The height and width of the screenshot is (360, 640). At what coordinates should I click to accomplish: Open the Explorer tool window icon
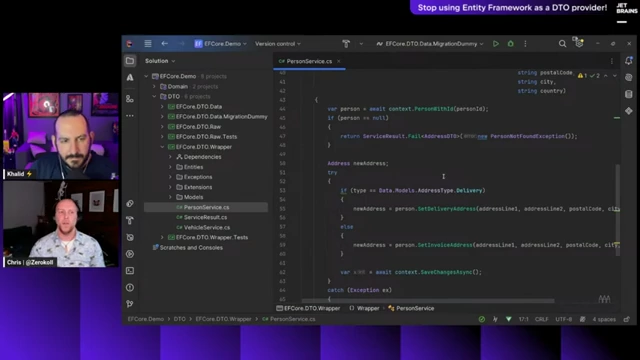tap(130, 61)
